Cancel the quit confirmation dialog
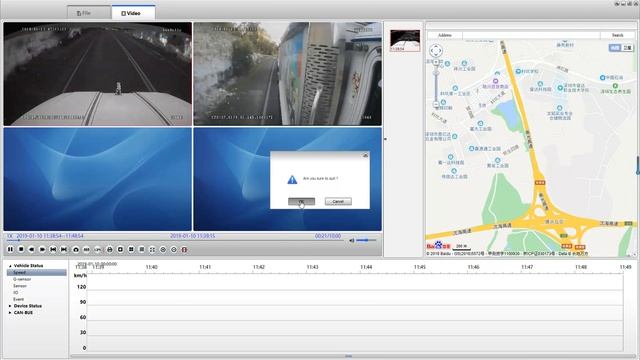Screen dimensions: 640x360 click(338, 202)
